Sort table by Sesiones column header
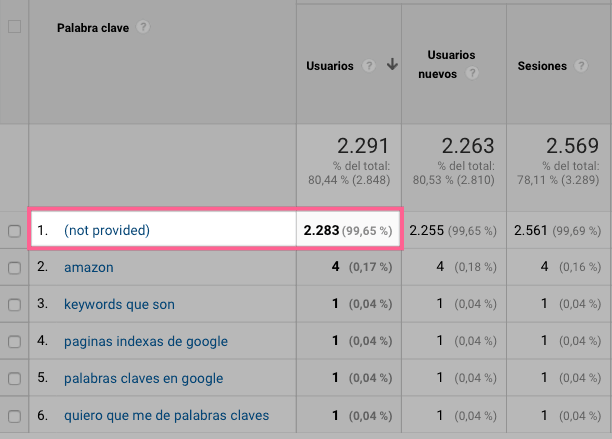The height and width of the screenshot is (439, 612). [x=542, y=66]
